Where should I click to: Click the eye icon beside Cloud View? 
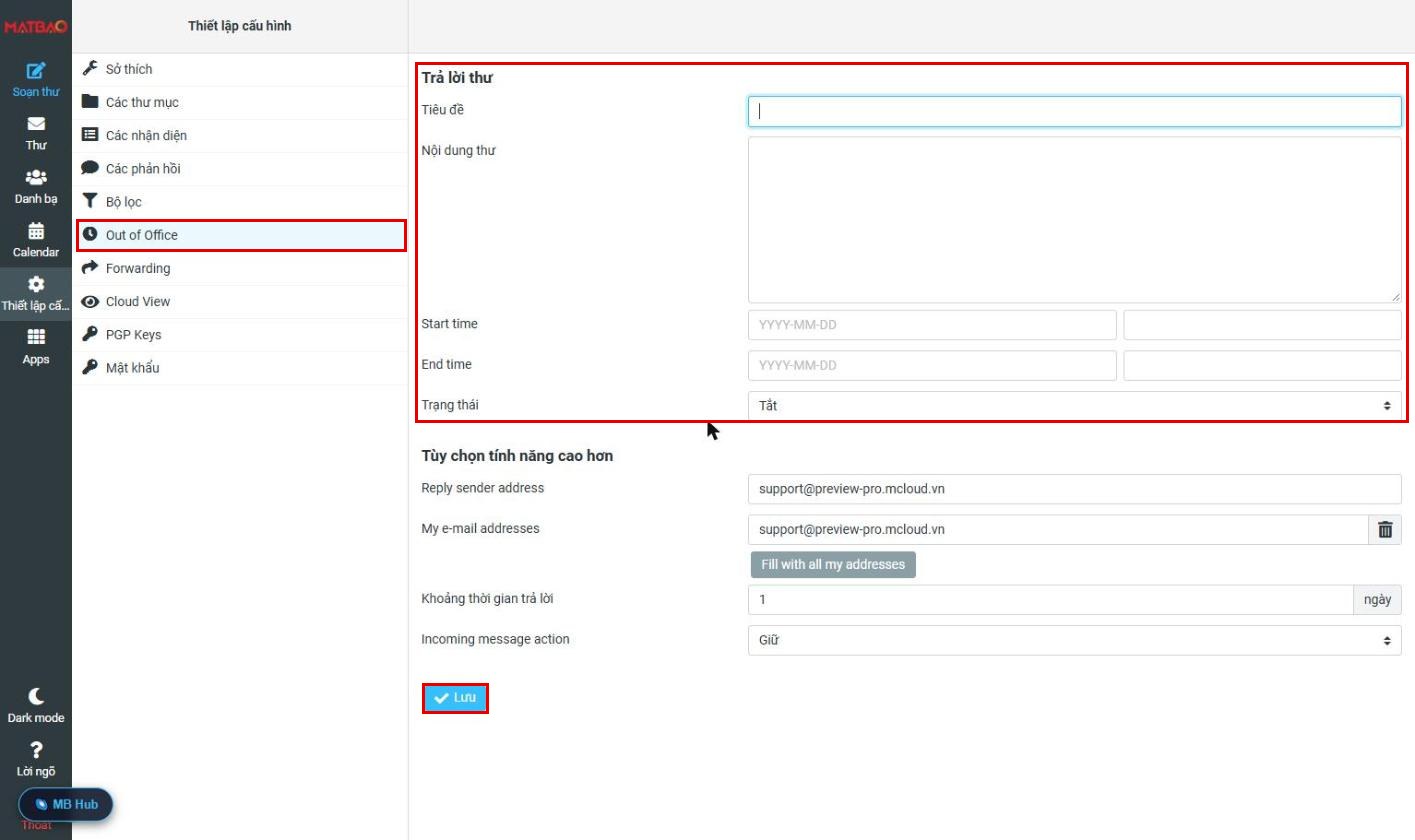[x=90, y=301]
